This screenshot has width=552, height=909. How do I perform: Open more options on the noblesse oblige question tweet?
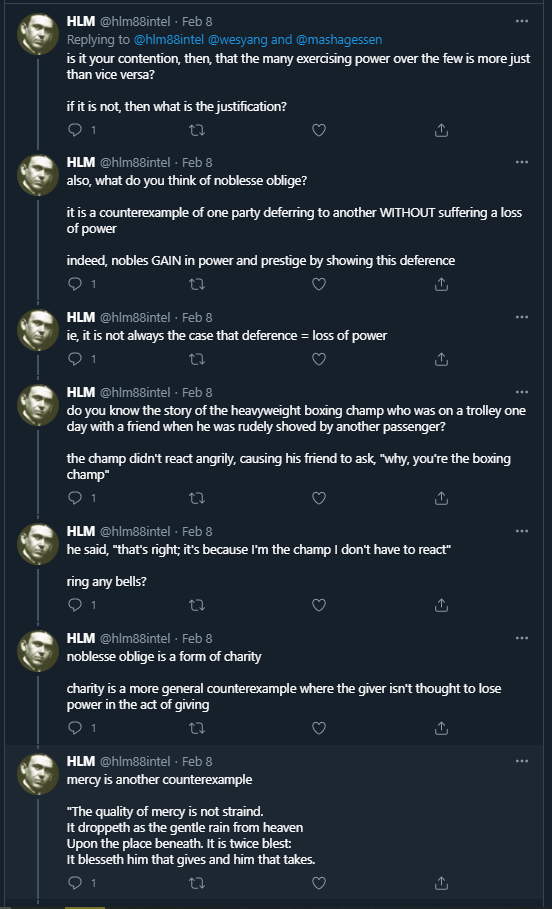pyautogui.click(x=522, y=162)
